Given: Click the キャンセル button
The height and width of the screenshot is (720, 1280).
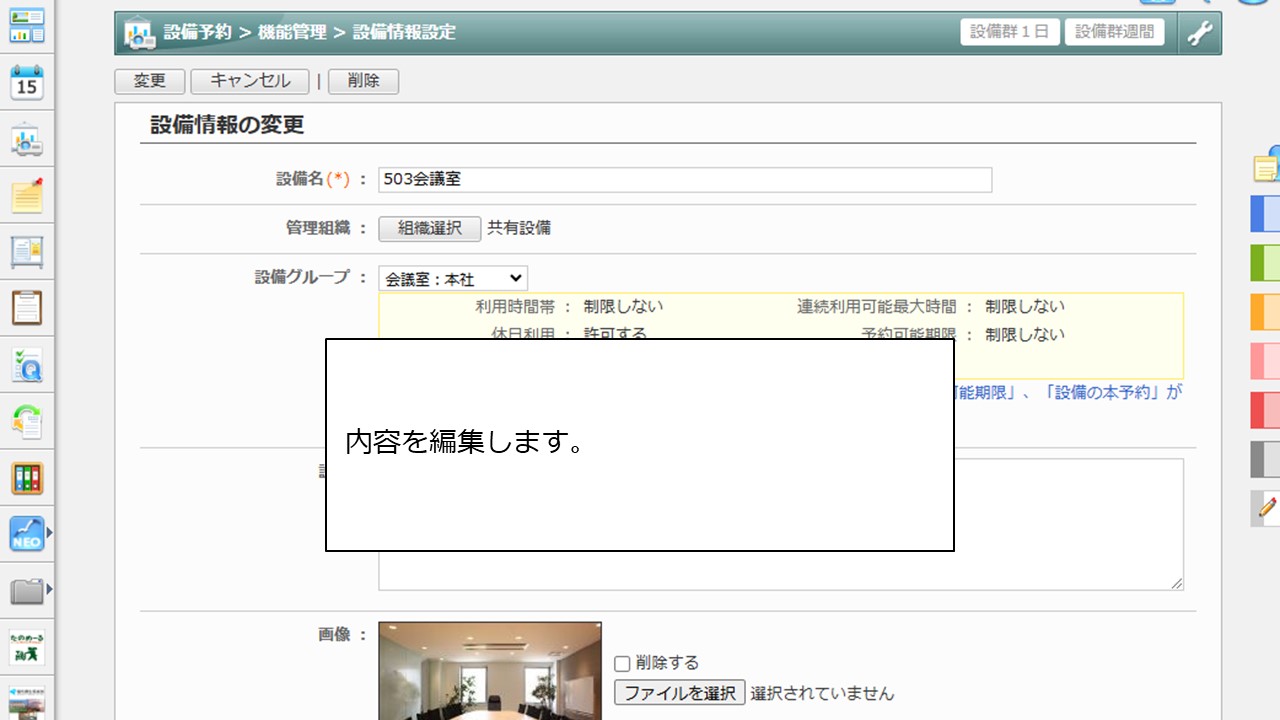Looking at the screenshot, I should (x=250, y=82).
